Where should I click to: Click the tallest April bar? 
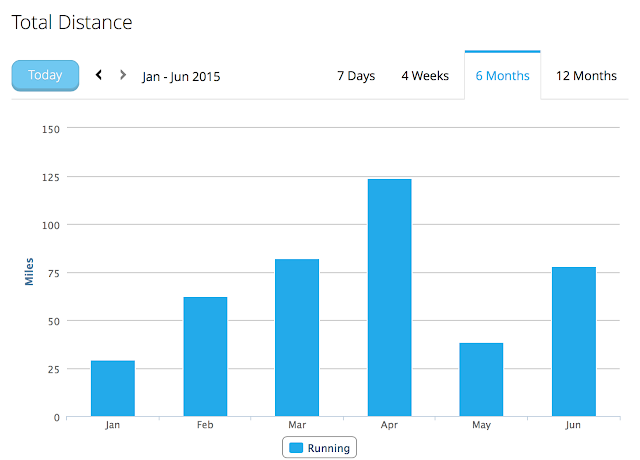click(x=389, y=298)
